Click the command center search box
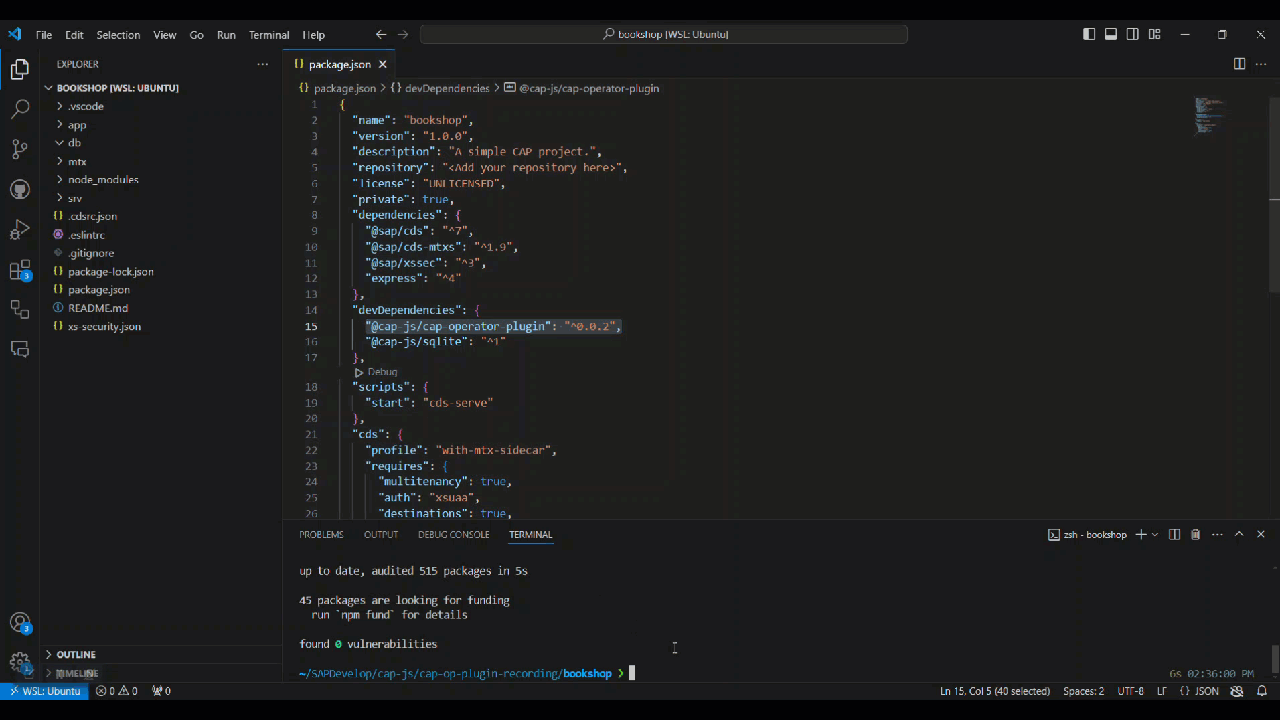1280x720 pixels. [664, 34]
